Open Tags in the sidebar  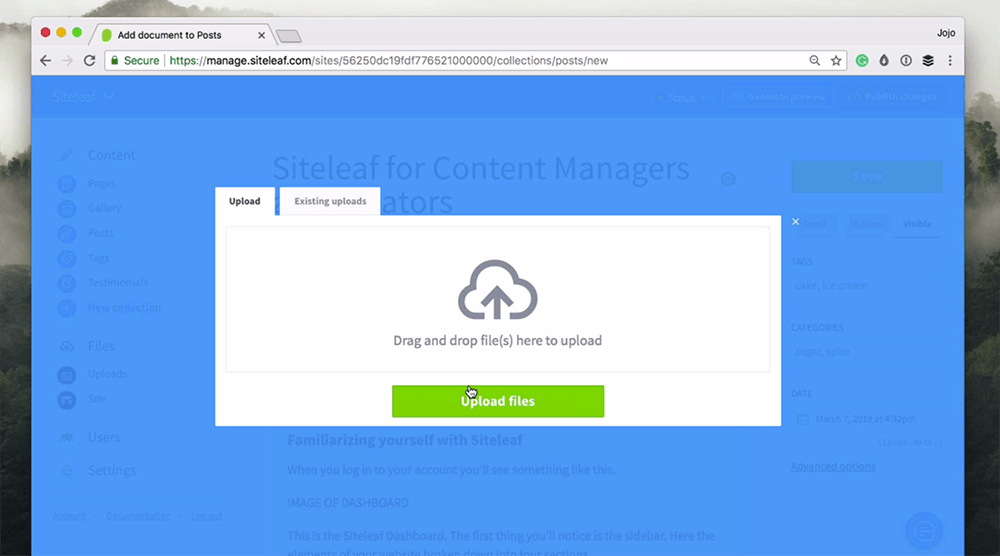[x=98, y=258]
